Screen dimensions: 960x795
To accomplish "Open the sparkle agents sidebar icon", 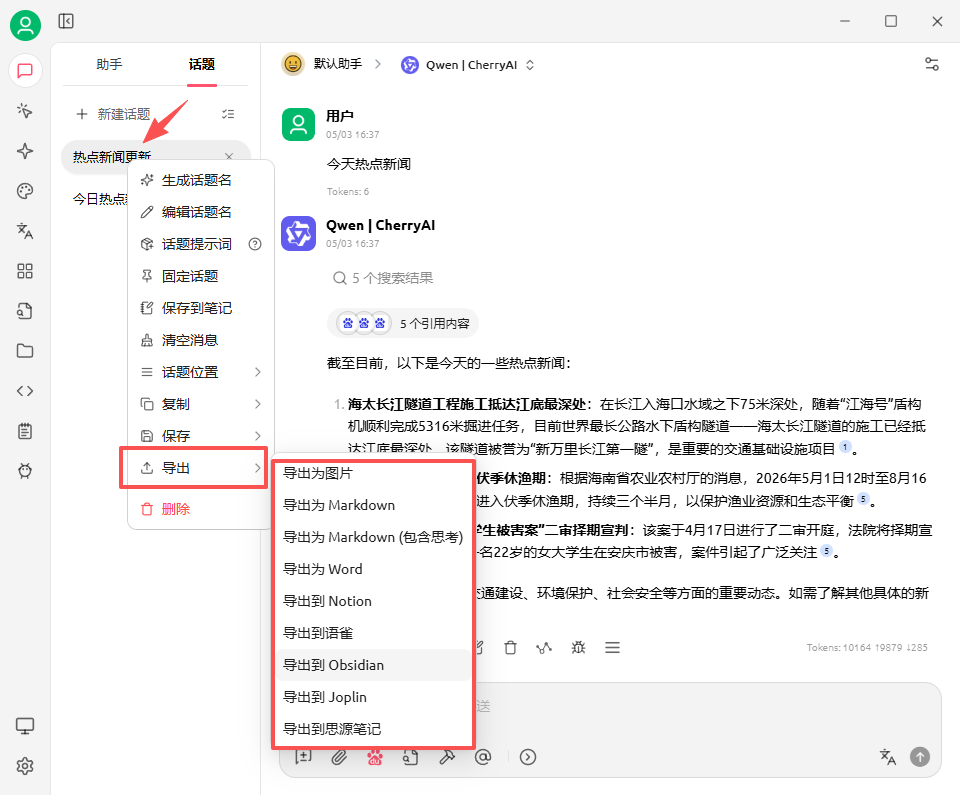I will 25,151.
